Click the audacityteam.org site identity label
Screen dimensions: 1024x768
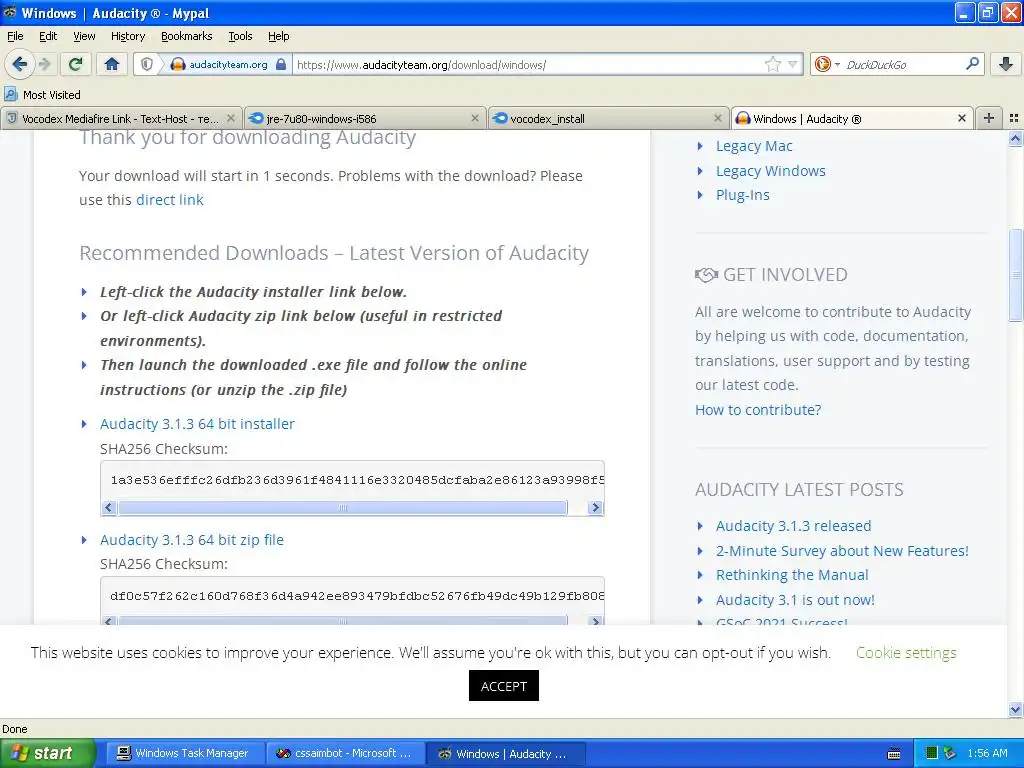pos(228,64)
